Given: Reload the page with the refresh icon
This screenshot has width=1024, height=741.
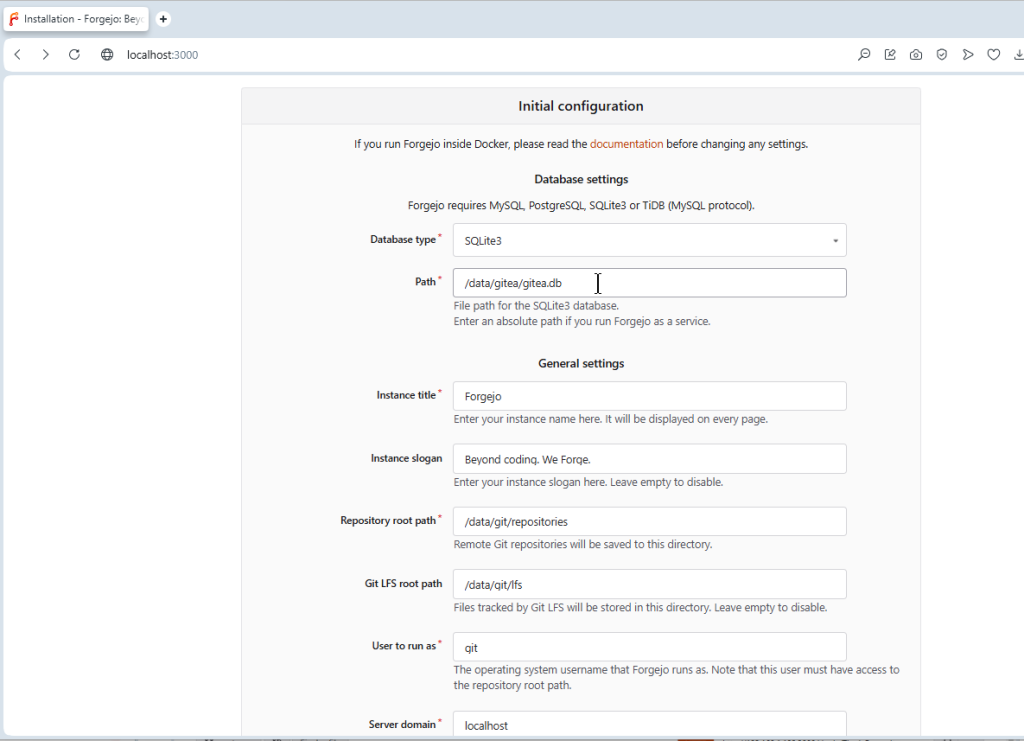Looking at the screenshot, I should coord(74,55).
